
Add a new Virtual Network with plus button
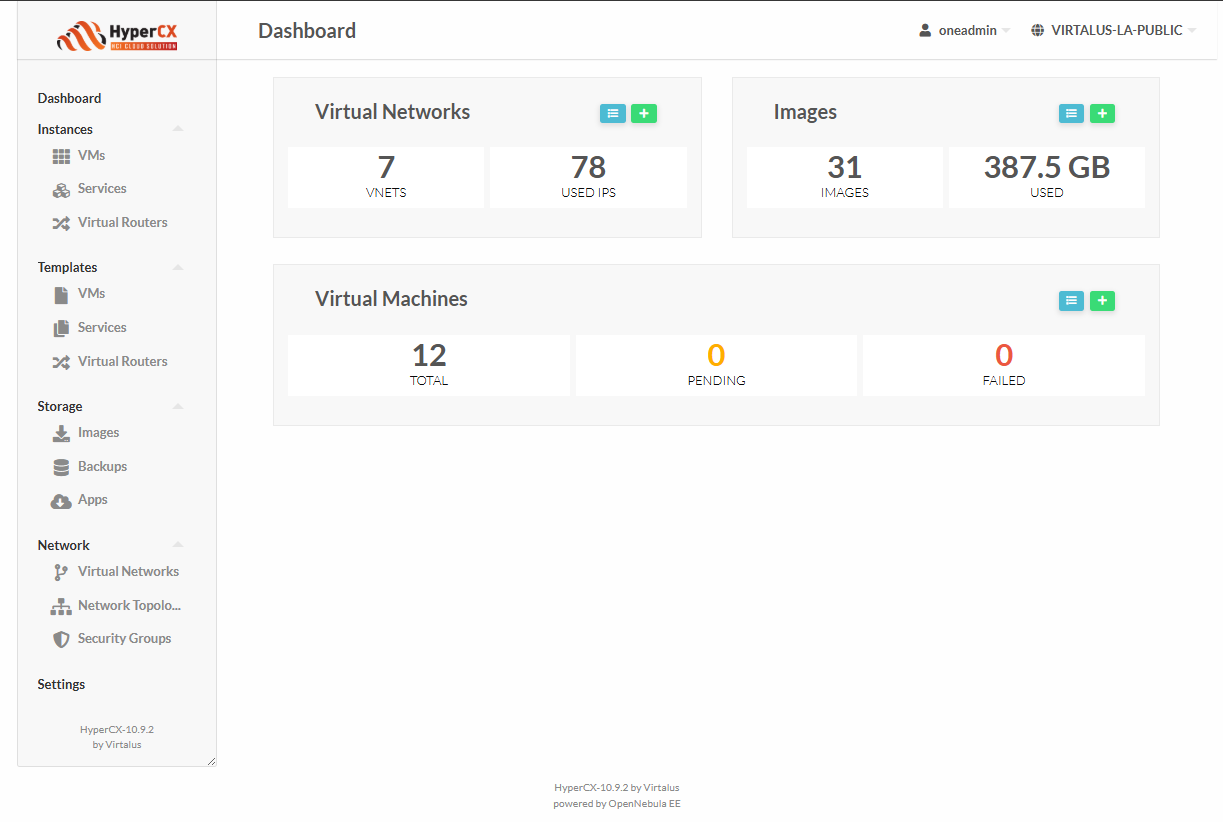(x=644, y=114)
